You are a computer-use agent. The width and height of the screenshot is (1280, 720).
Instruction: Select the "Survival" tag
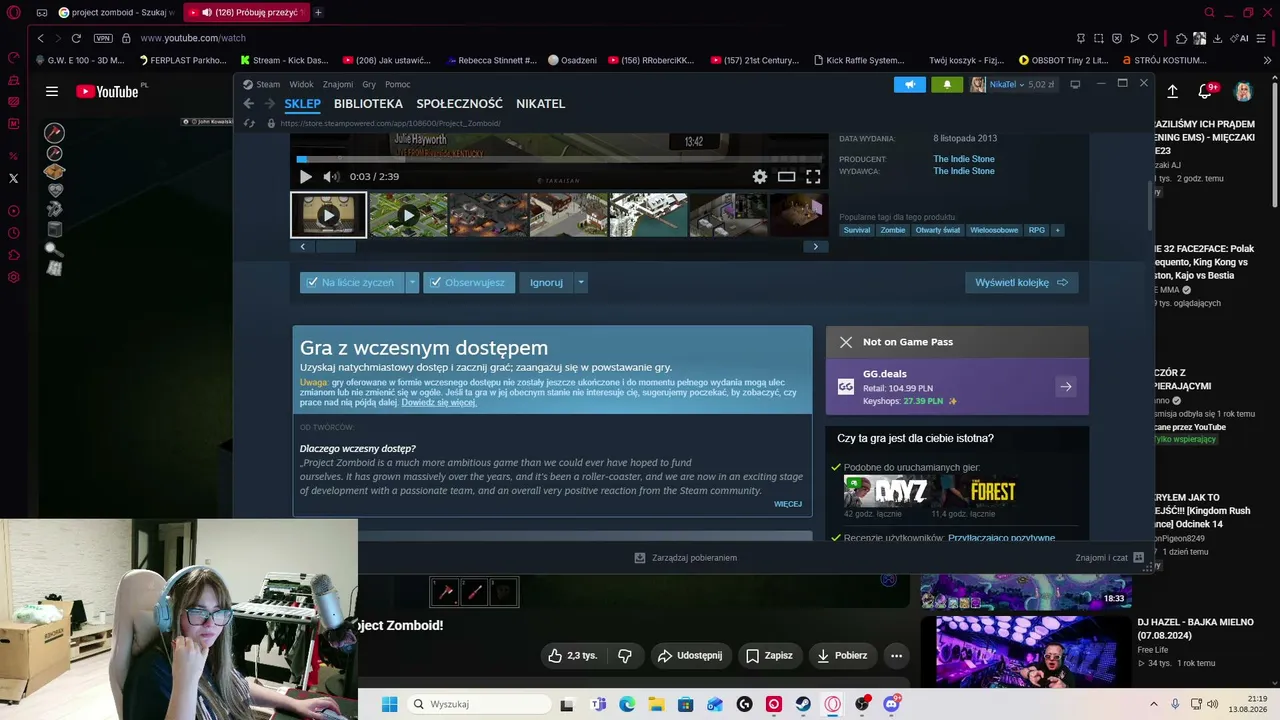857,230
